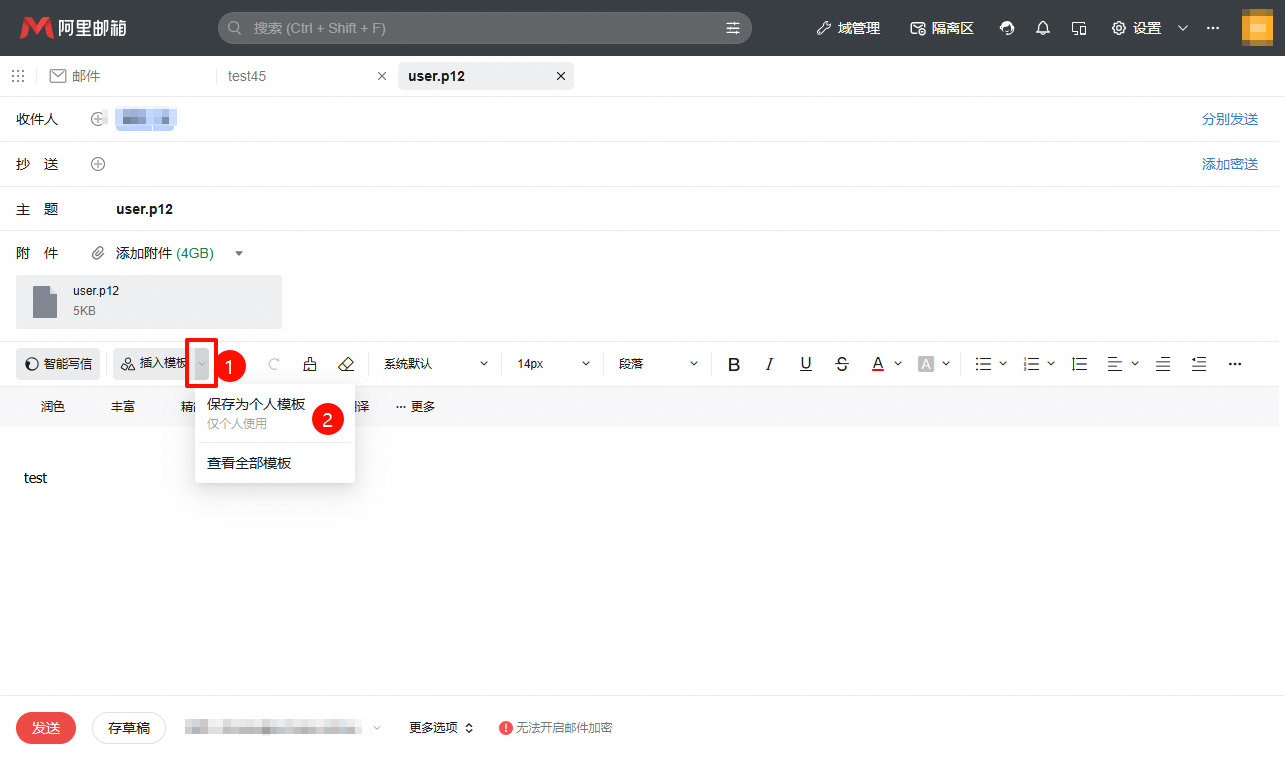This screenshot has width=1285, height=760.
Task: Apply the red font color
Action: [x=878, y=364]
